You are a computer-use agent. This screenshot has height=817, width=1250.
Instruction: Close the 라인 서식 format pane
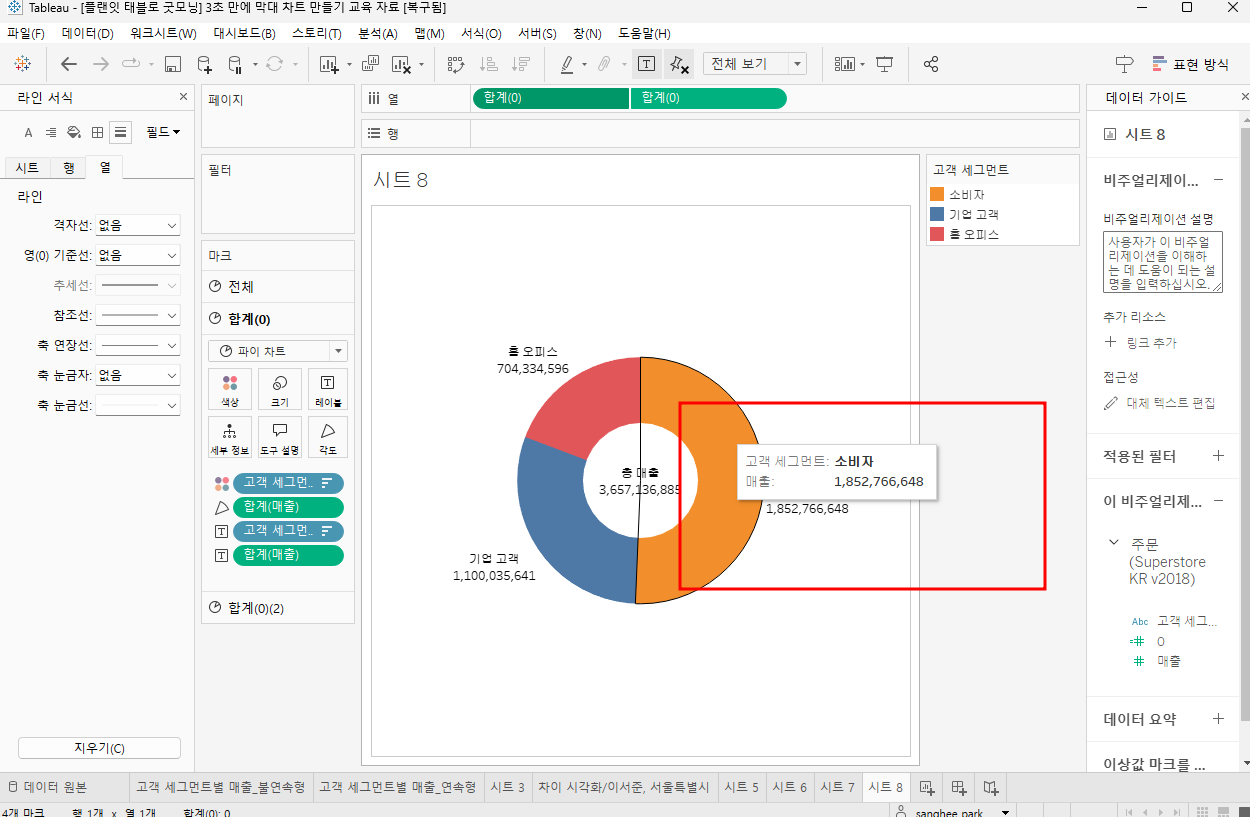pyautogui.click(x=183, y=97)
